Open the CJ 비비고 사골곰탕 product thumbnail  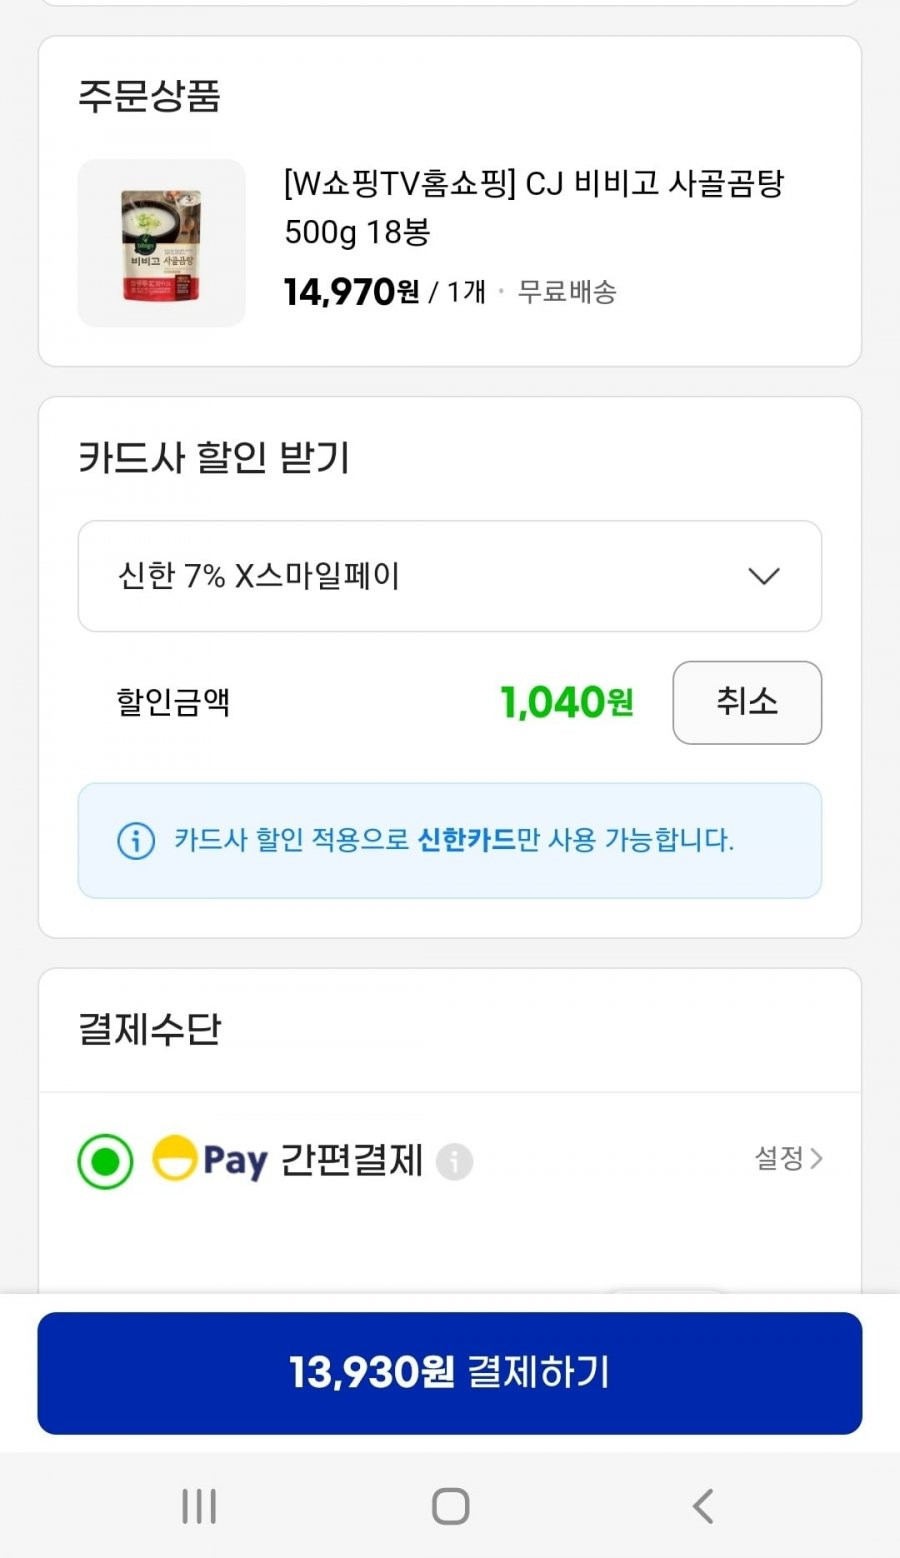162,243
